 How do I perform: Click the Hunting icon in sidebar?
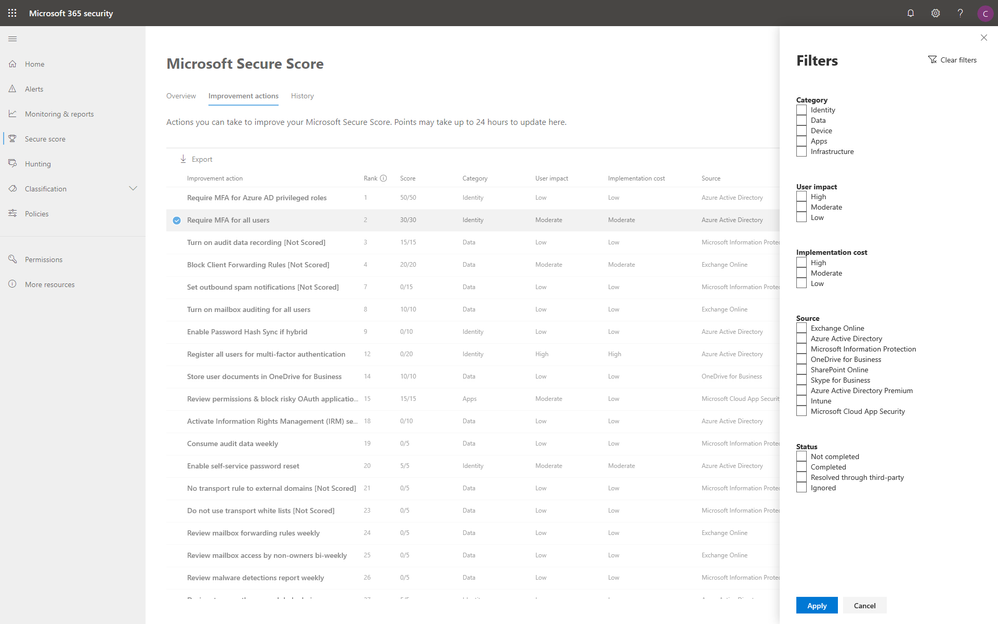click(x=12, y=164)
